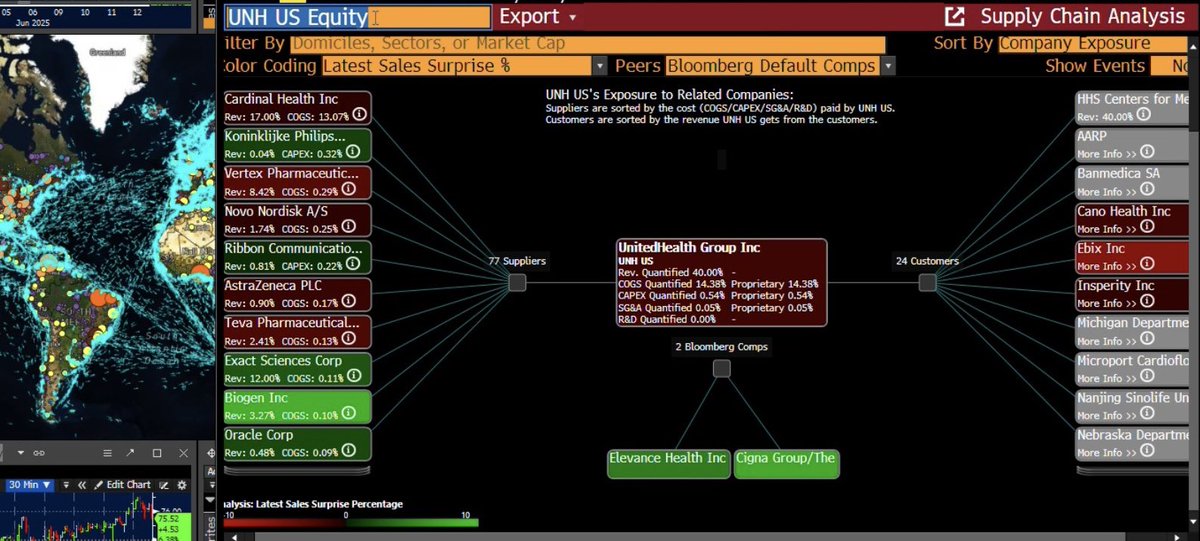Pop out the chart window arrow icon
Screen dimensions: 1200x541
click(x=132, y=453)
